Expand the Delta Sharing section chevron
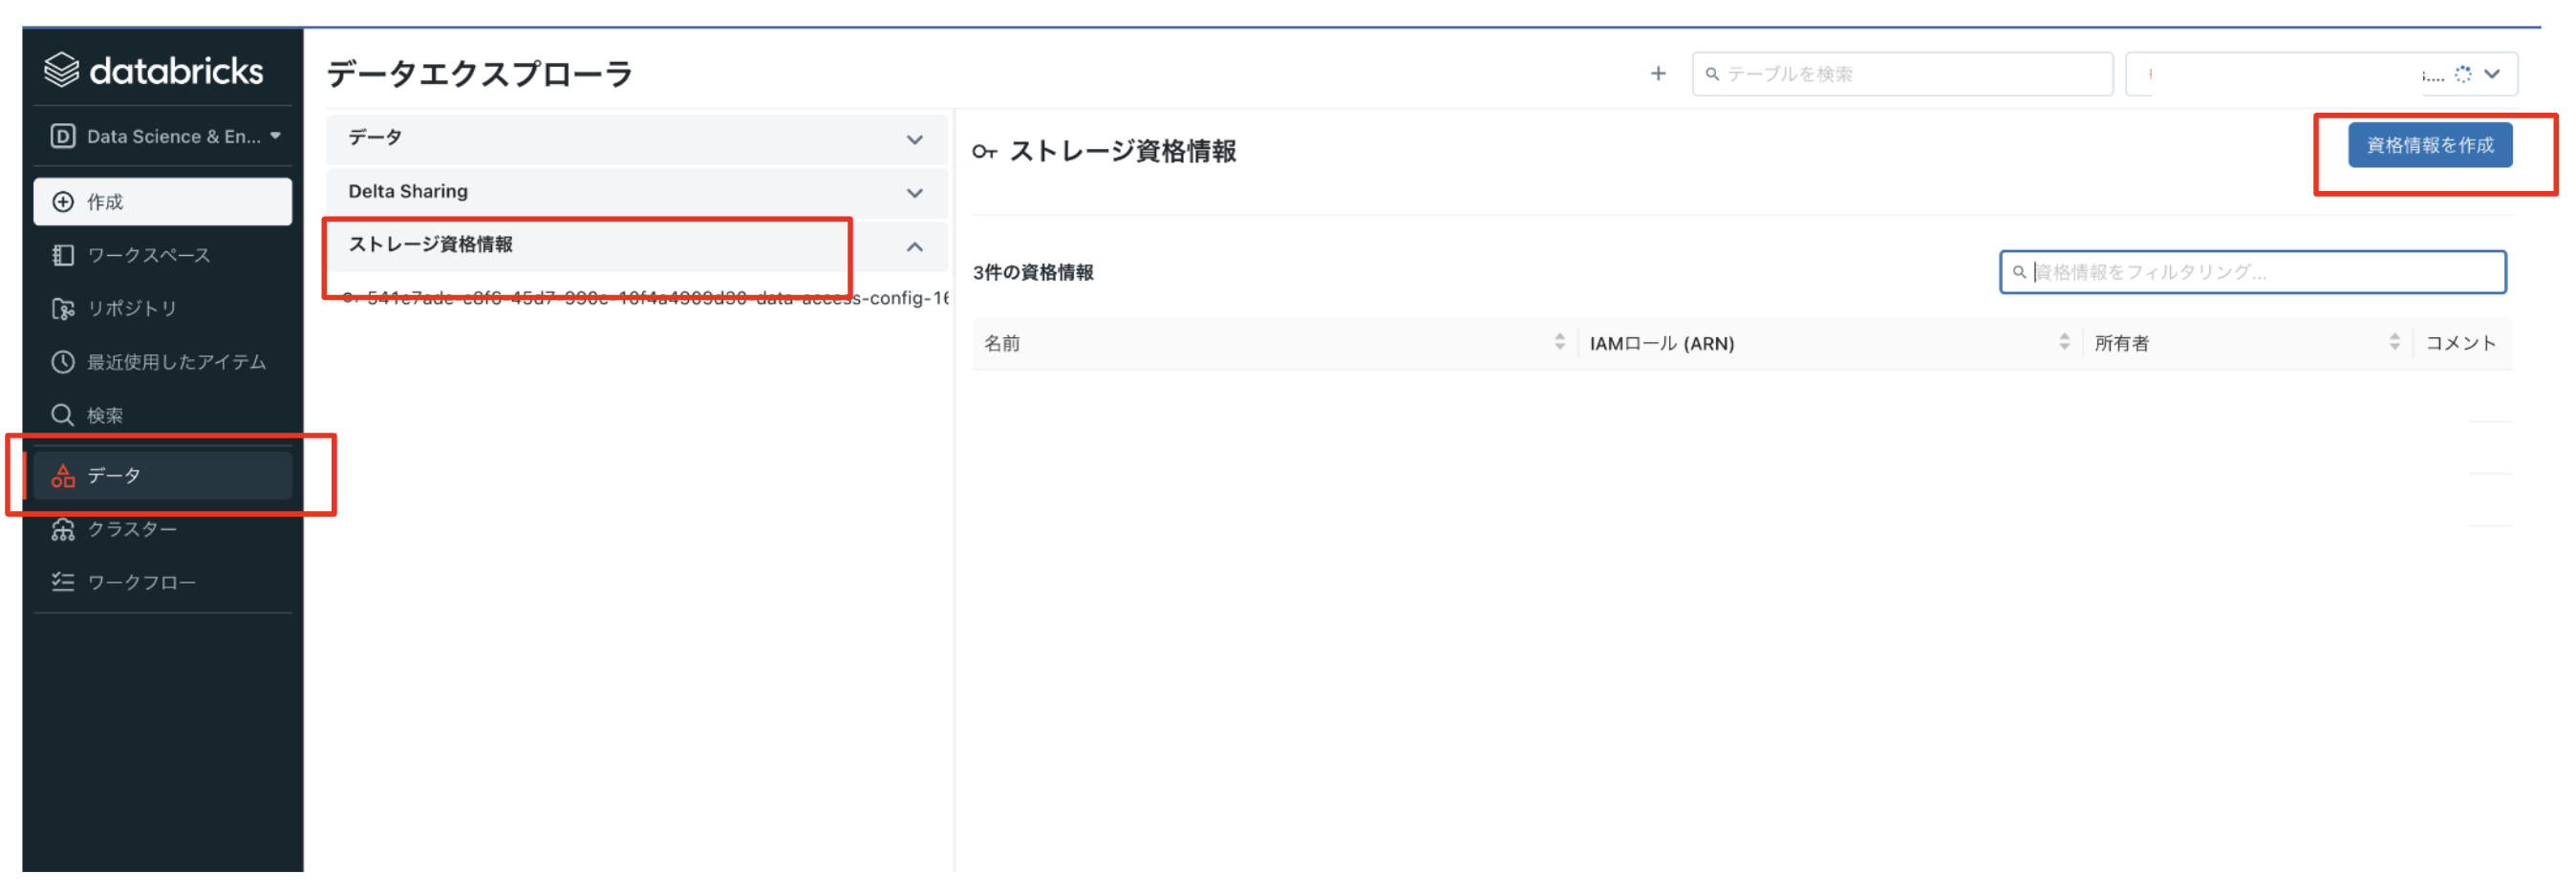The image size is (2576, 892). 914,192
